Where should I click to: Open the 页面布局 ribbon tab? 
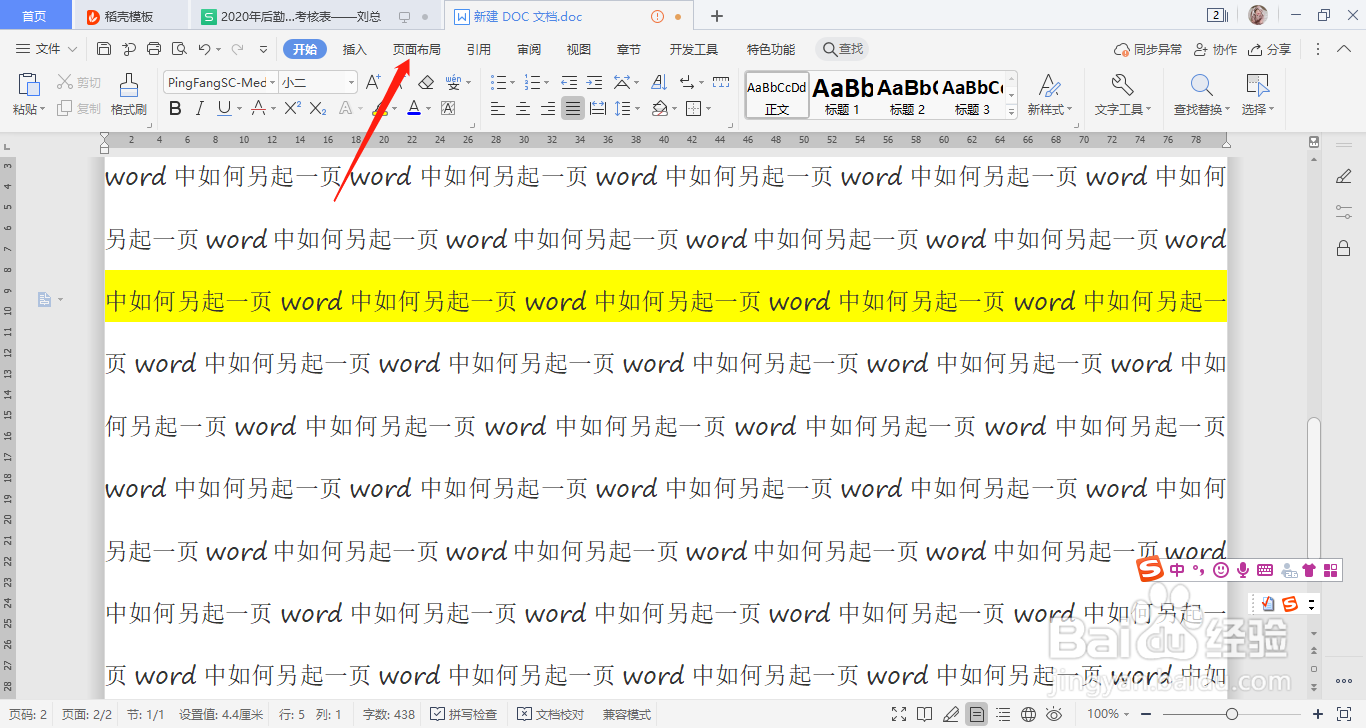(x=418, y=48)
